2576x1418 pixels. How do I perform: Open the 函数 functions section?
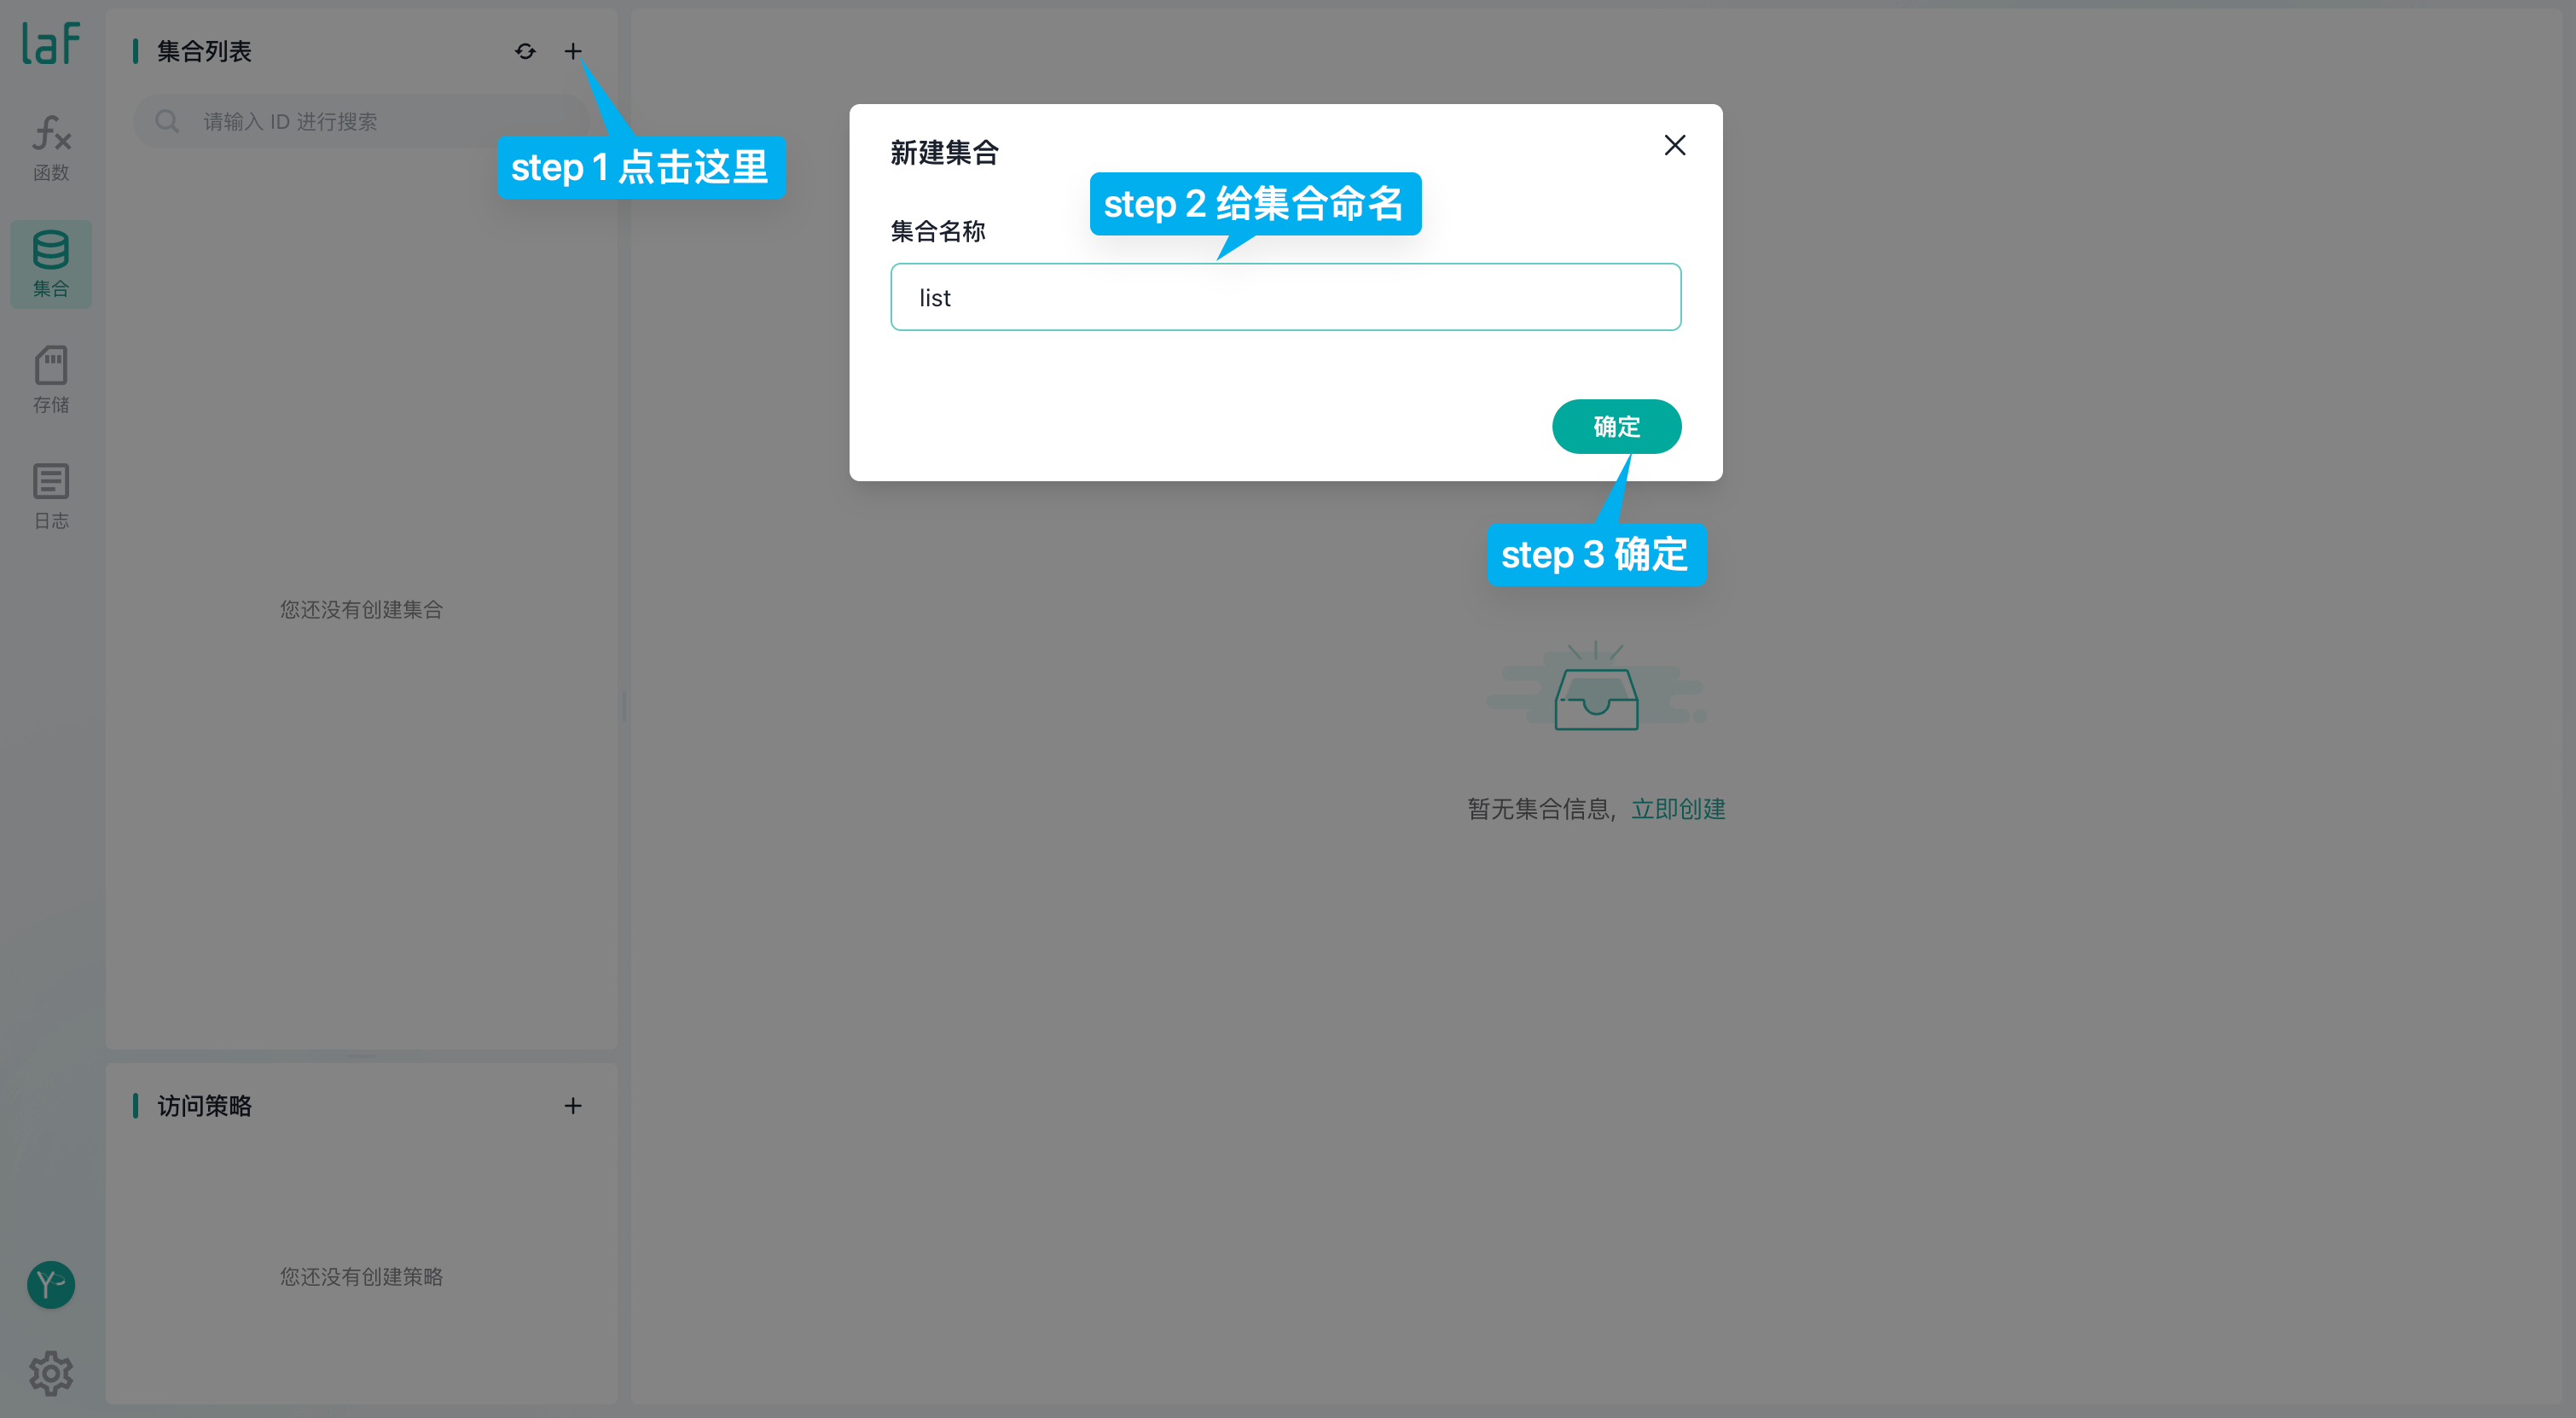click(51, 147)
